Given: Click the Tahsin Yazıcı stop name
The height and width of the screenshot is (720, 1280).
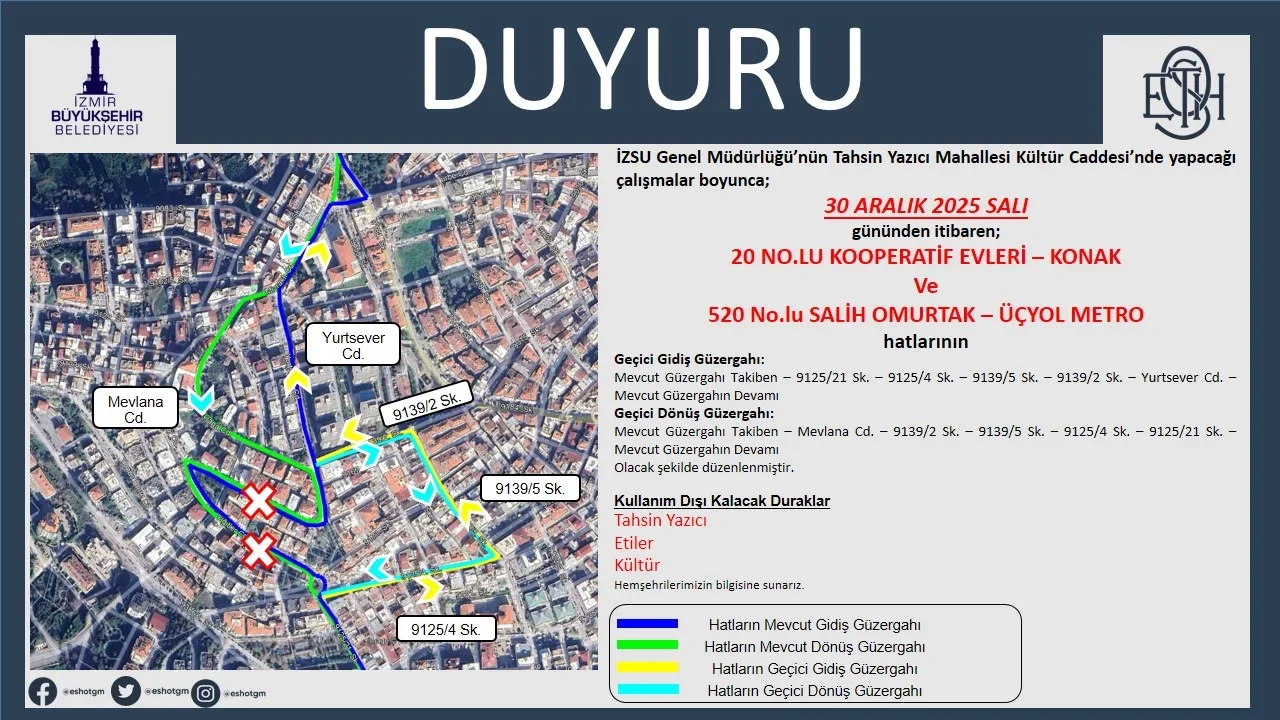Looking at the screenshot, I should [x=660, y=521].
